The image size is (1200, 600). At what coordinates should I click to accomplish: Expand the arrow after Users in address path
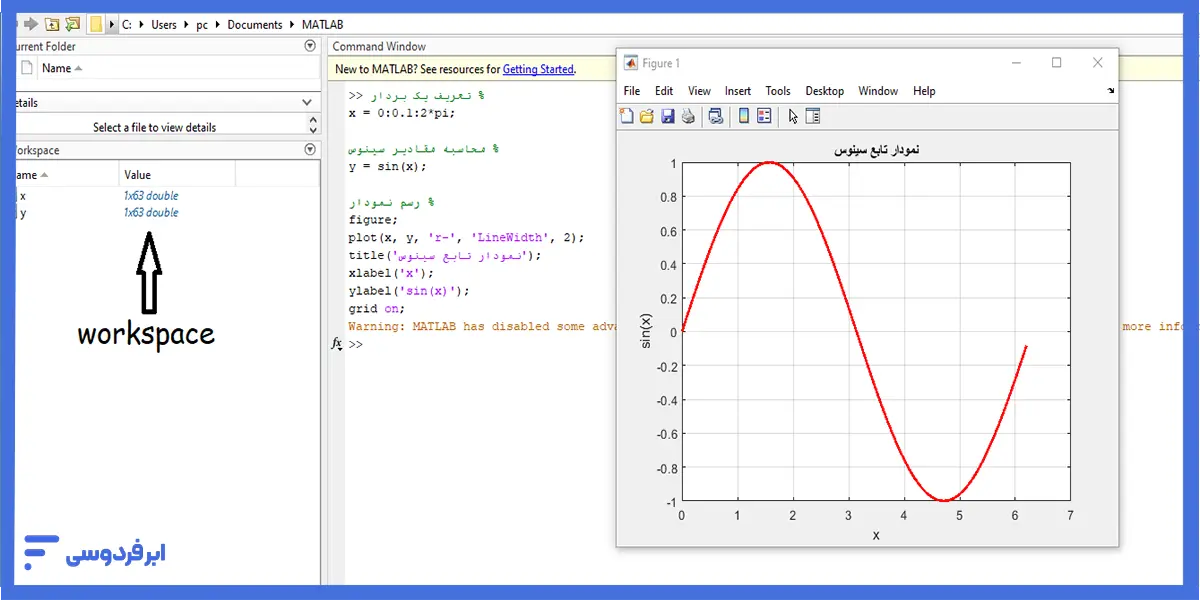(x=187, y=25)
